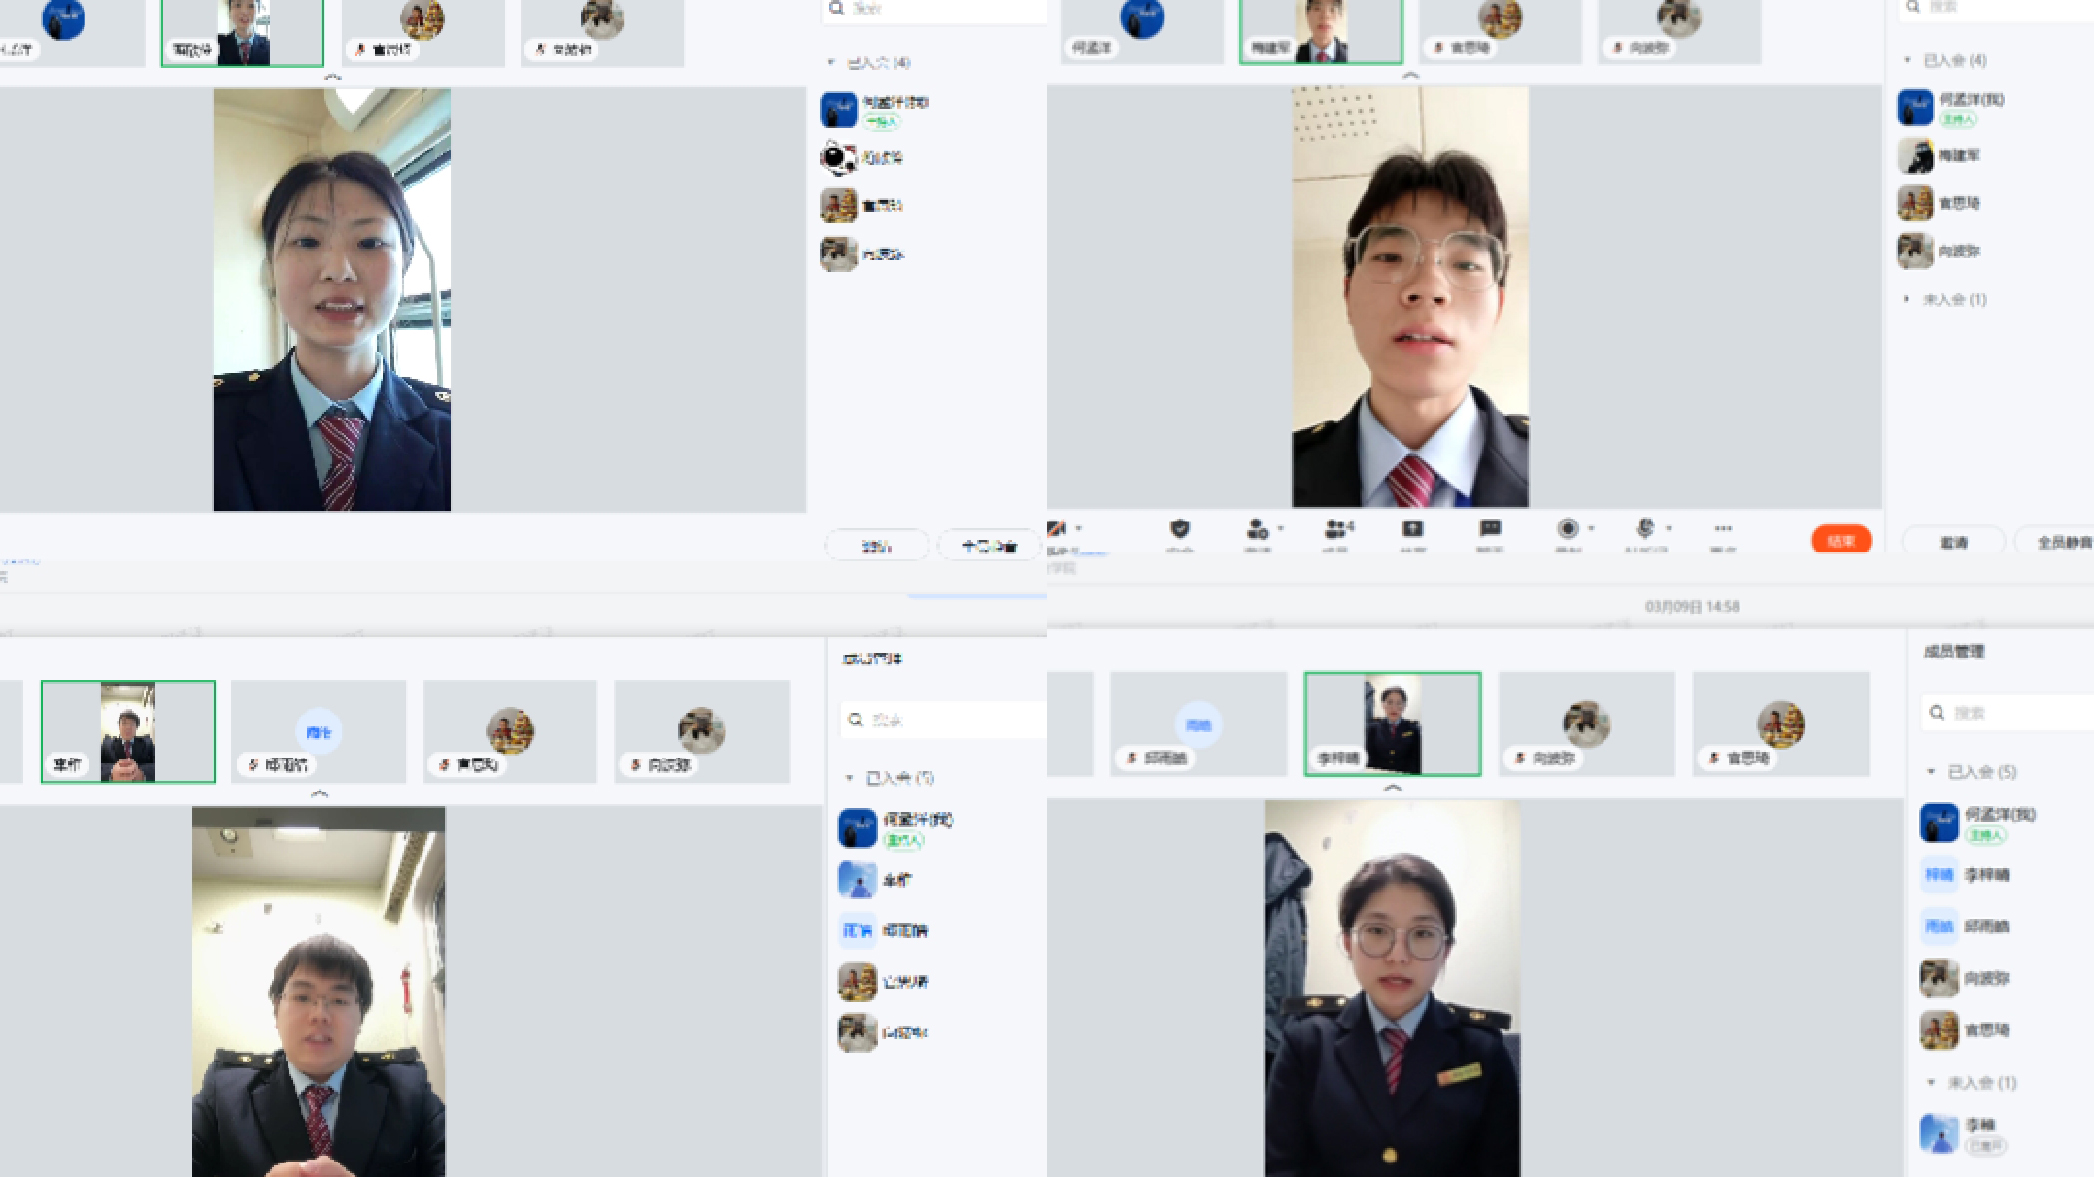
Task: Open the invite participants icon
Action: (1257, 528)
